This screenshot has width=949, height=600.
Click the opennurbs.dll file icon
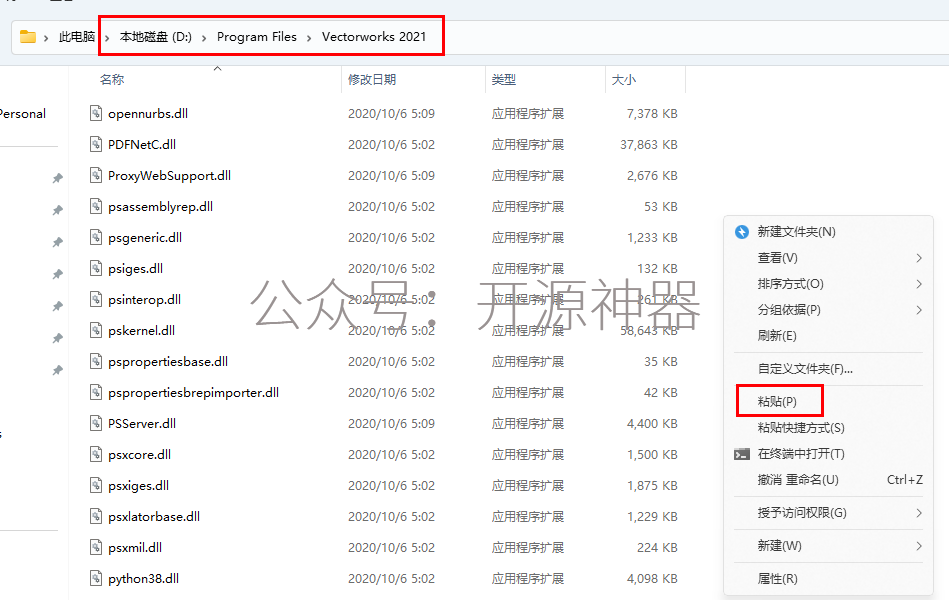pyautogui.click(x=96, y=113)
